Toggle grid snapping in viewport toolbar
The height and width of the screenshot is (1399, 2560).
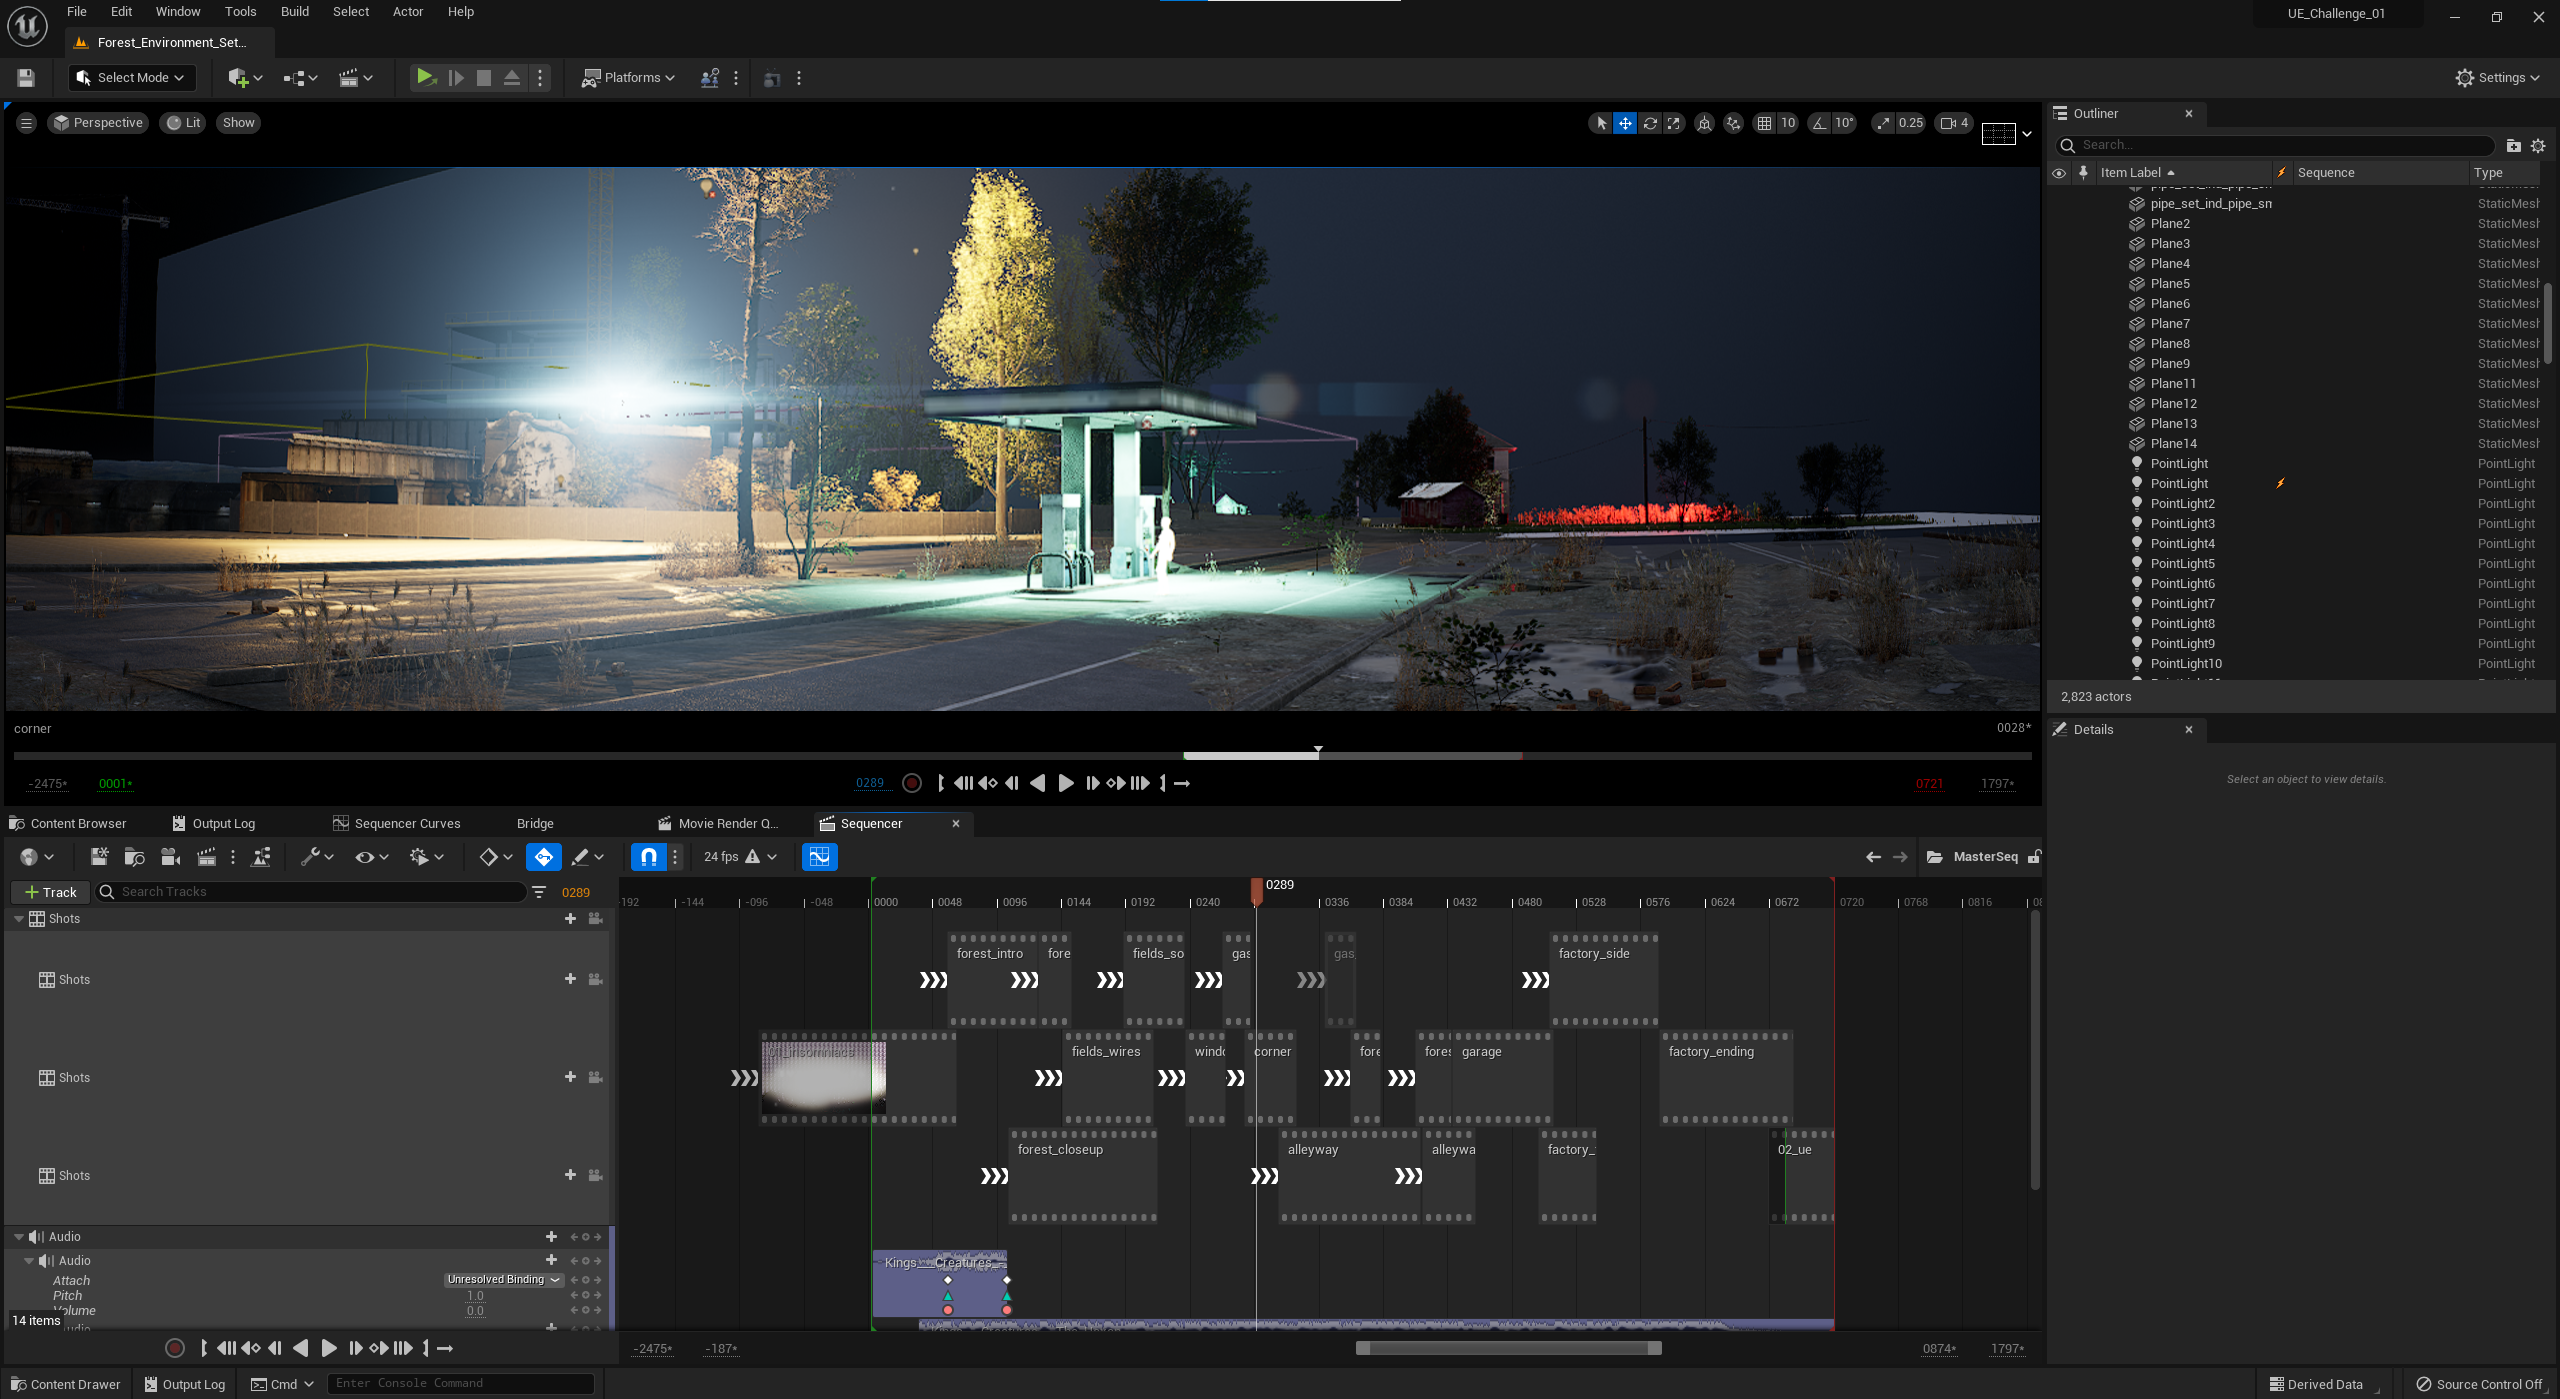pyautogui.click(x=1764, y=123)
